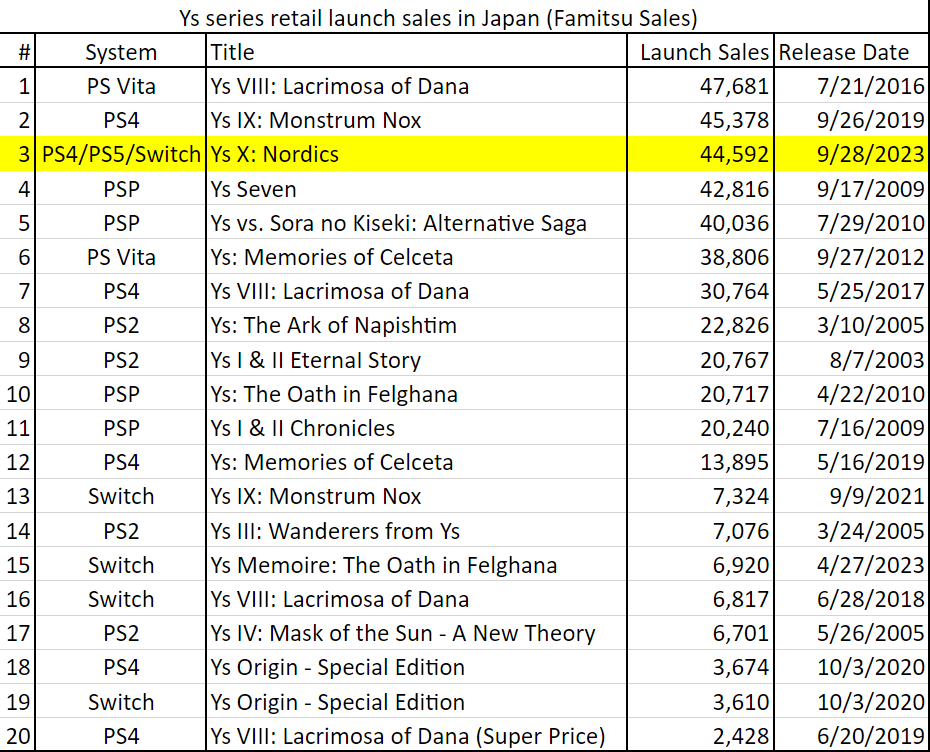
Task: Click the Ys Seven title cell
Action: [253, 189]
